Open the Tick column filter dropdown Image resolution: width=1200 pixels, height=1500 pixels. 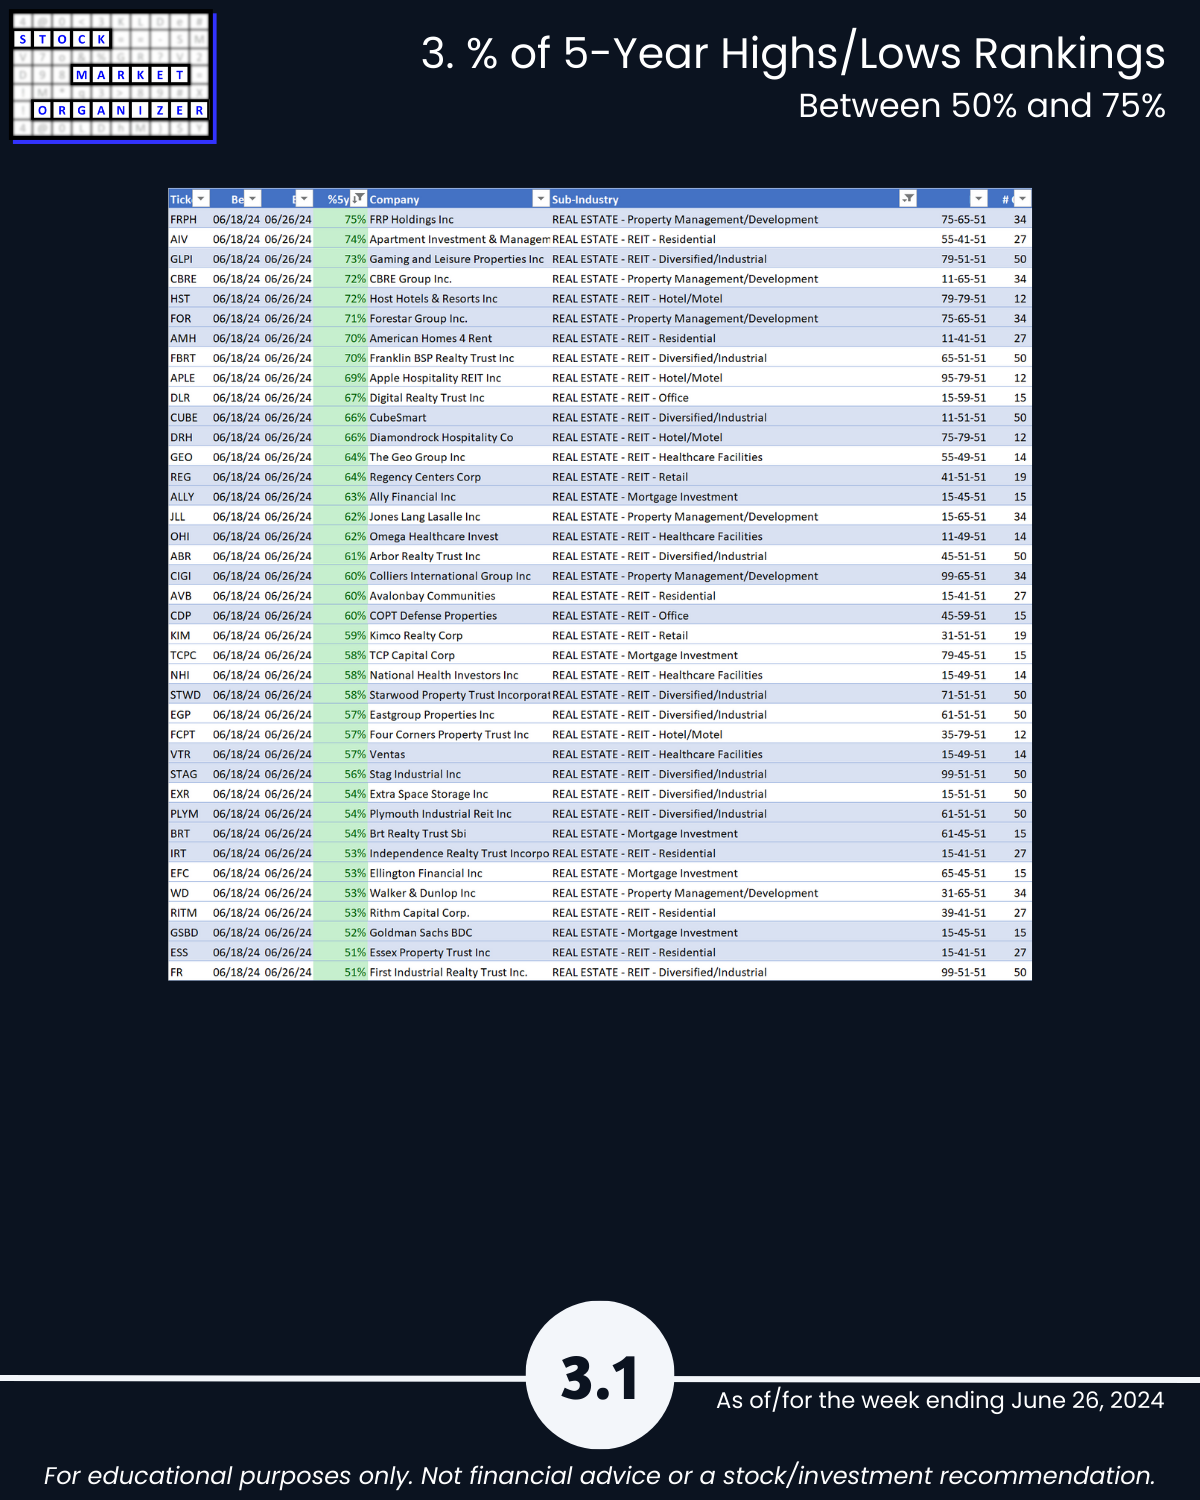tap(200, 199)
